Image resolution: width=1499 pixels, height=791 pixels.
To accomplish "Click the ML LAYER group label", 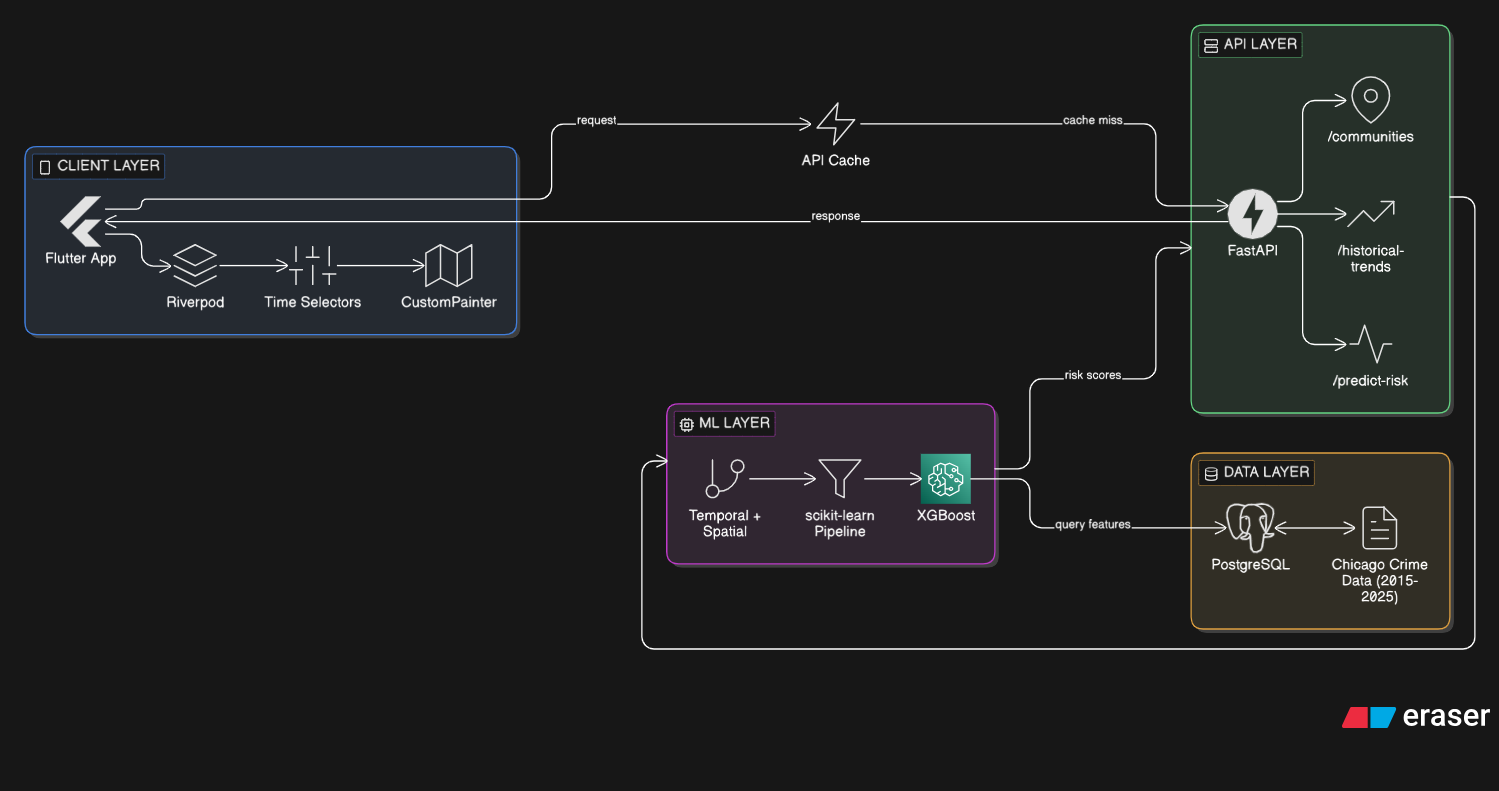I will tap(725, 423).
